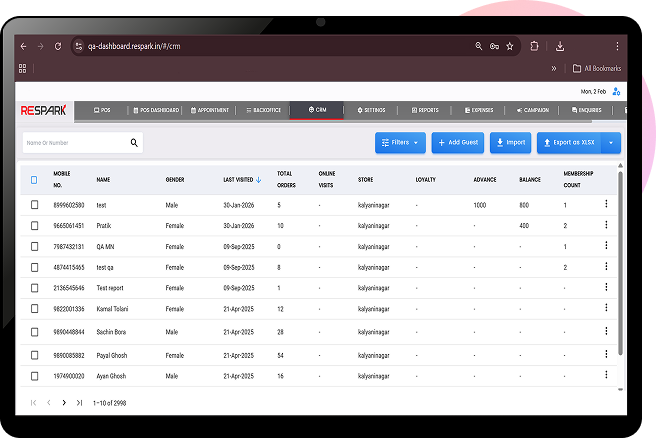Switch to the Appointment tab
The width and height of the screenshot is (656, 438).
[x=210, y=110]
